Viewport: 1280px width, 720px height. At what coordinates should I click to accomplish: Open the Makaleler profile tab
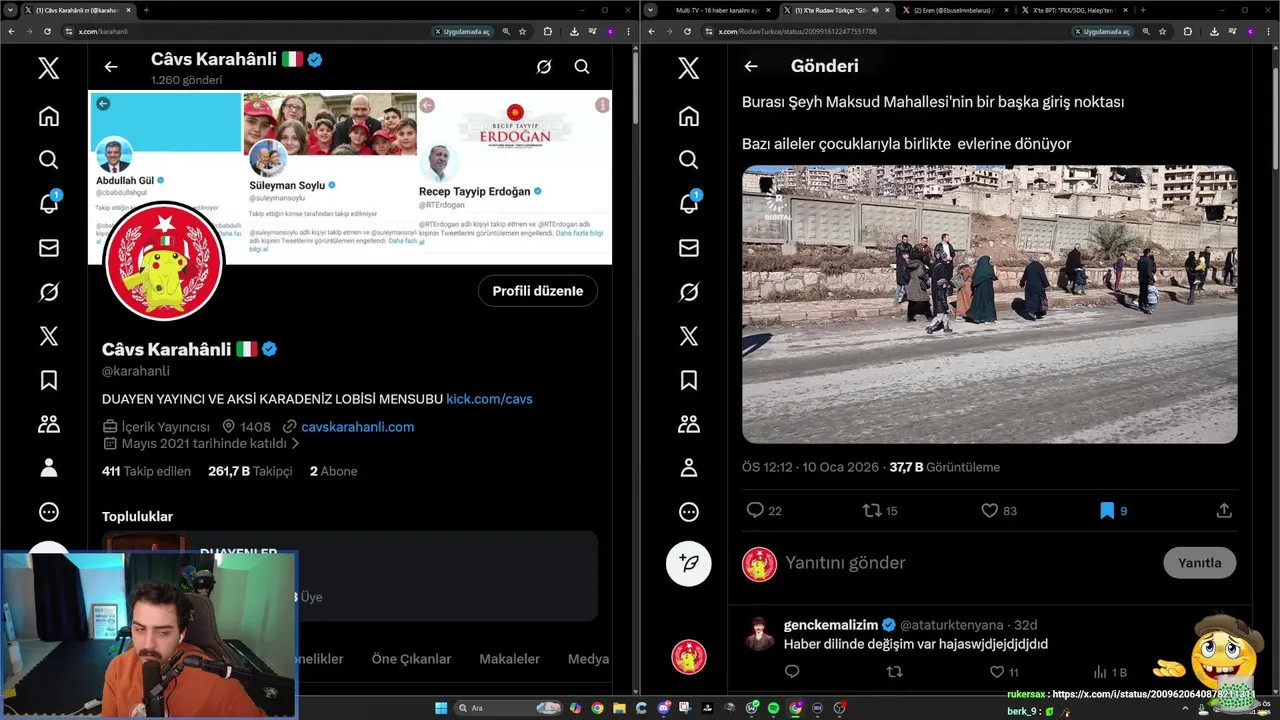(509, 659)
